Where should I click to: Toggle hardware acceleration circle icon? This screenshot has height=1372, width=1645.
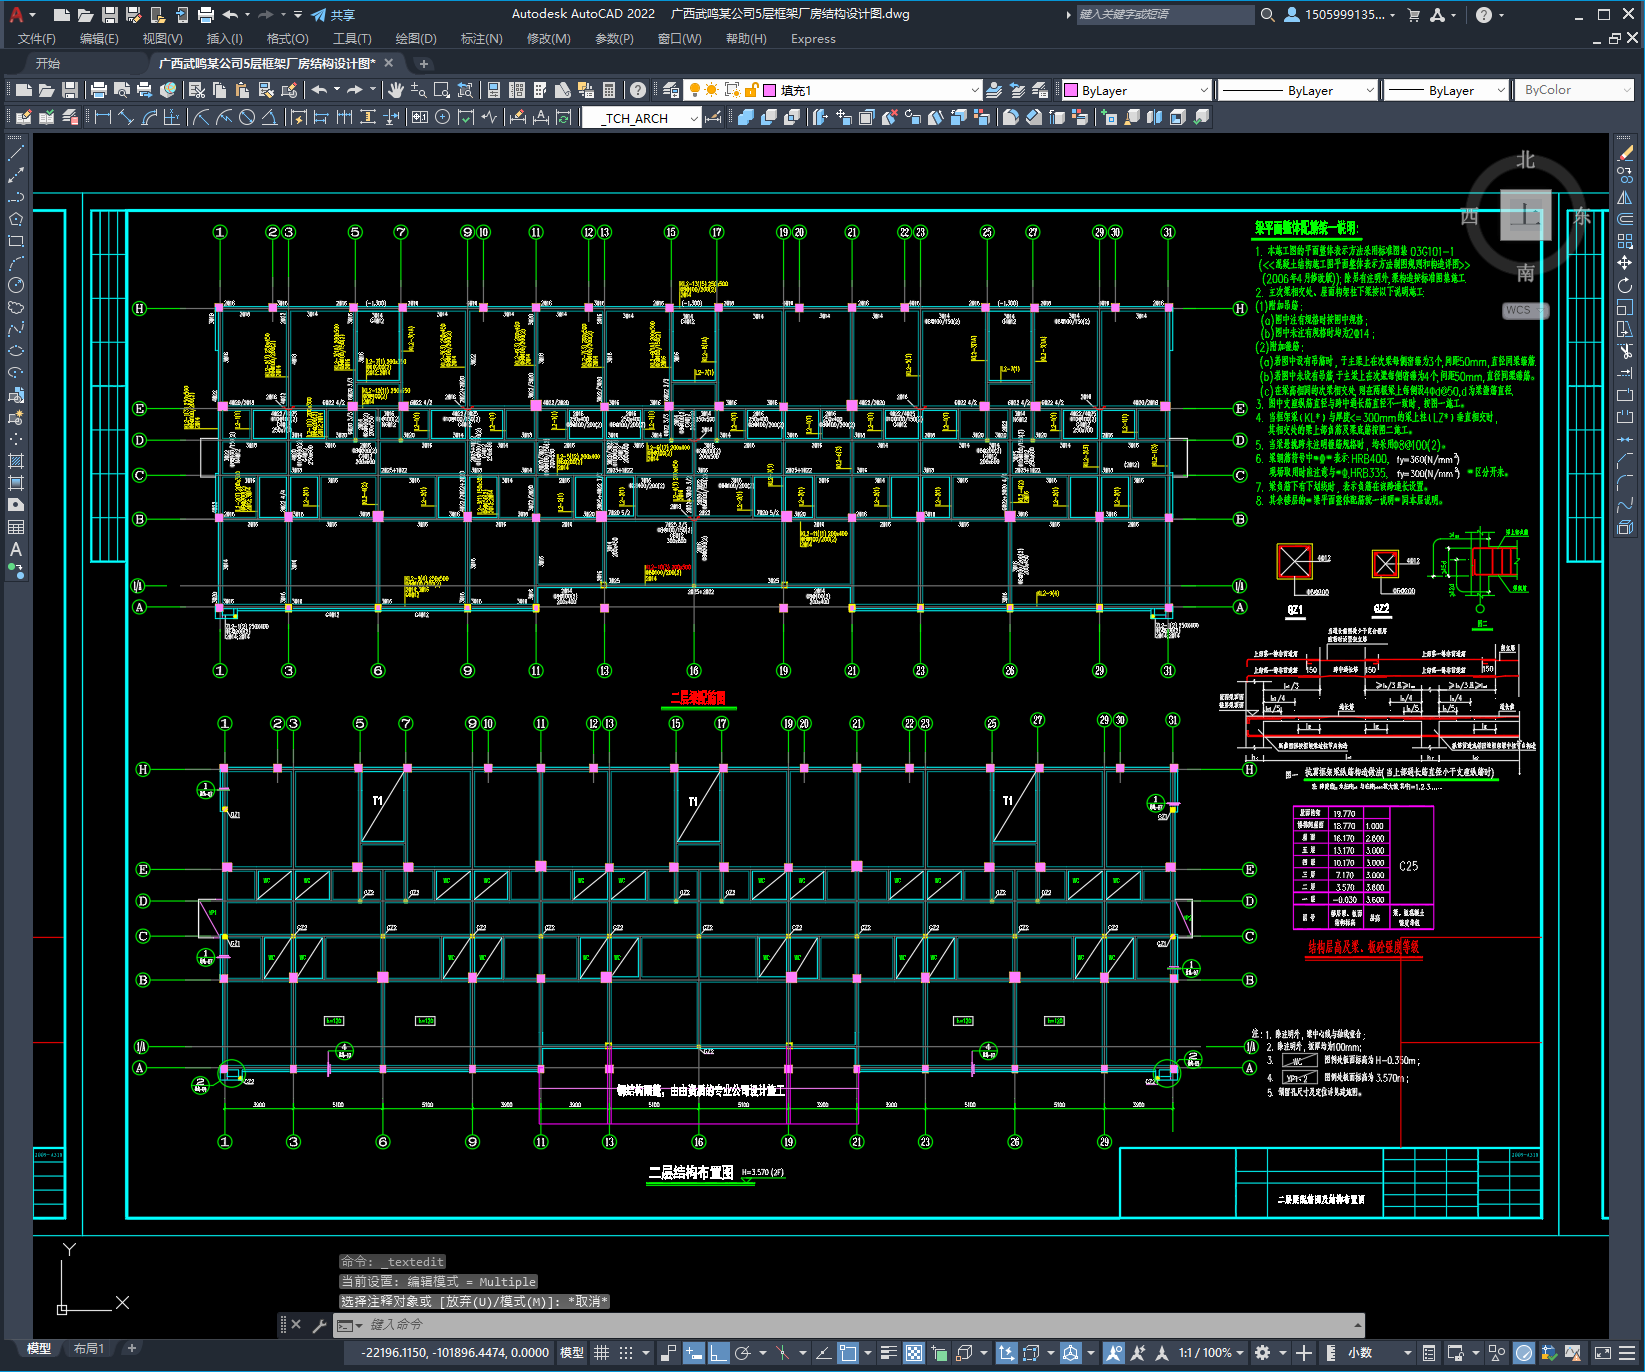(1523, 1353)
